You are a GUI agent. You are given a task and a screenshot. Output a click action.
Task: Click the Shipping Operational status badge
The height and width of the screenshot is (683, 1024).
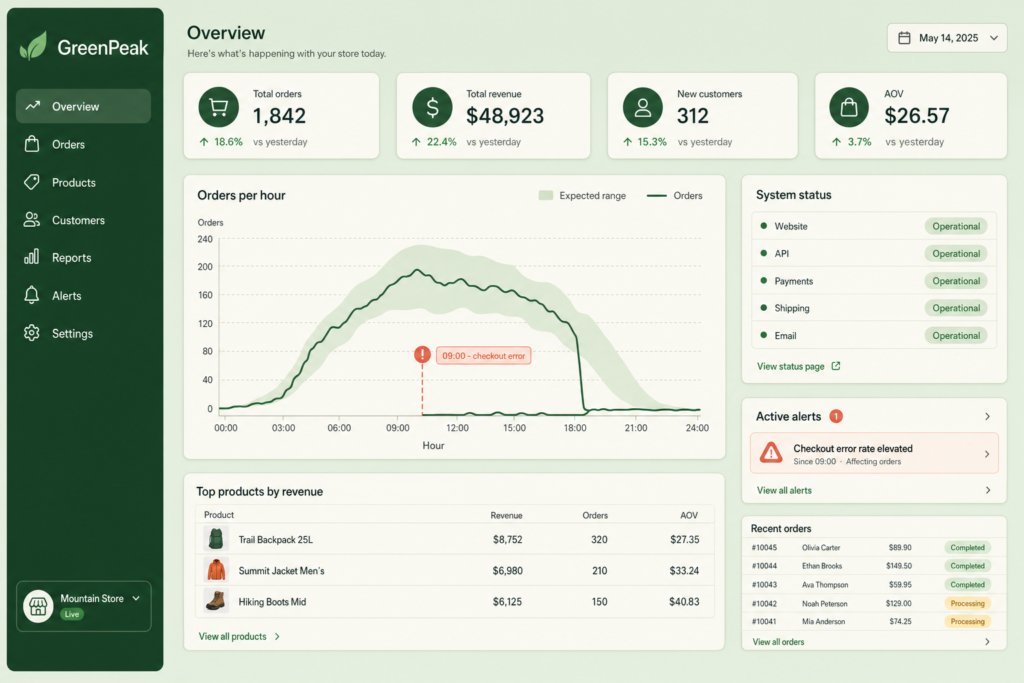tap(956, 308)
